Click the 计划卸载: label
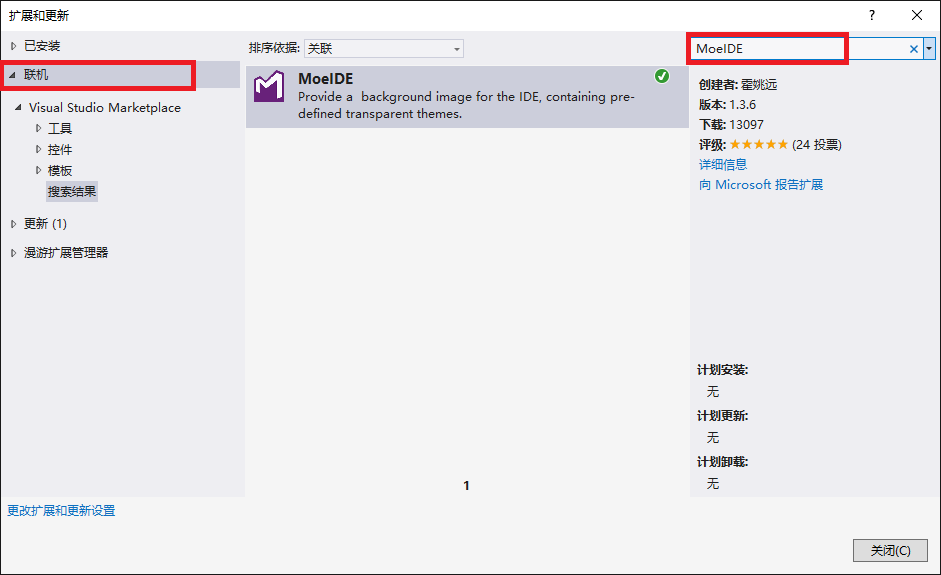Viewport: 941px width, 575px height. (723, 462)
